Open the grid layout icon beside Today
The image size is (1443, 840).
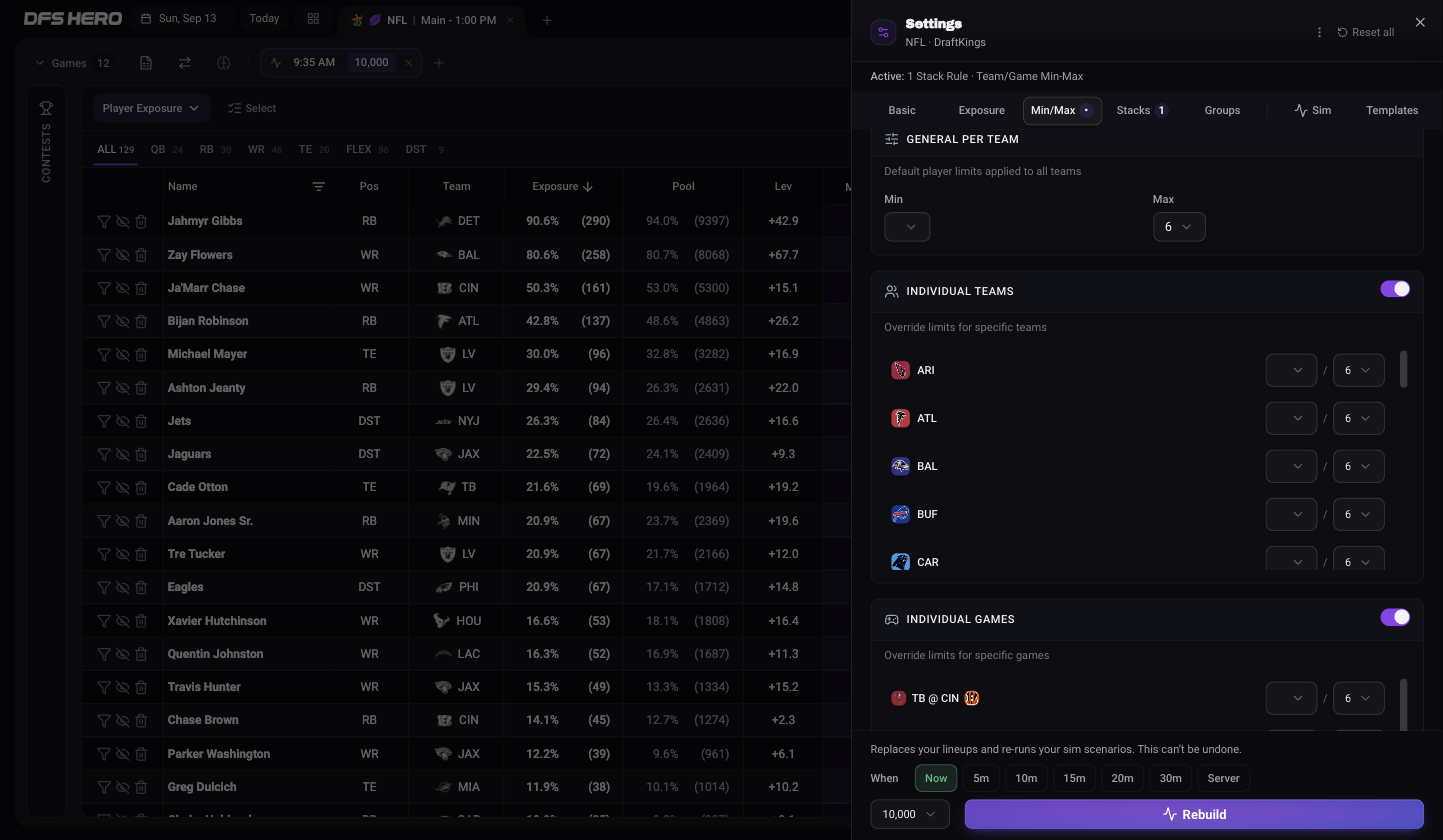[x=313, y=19]
